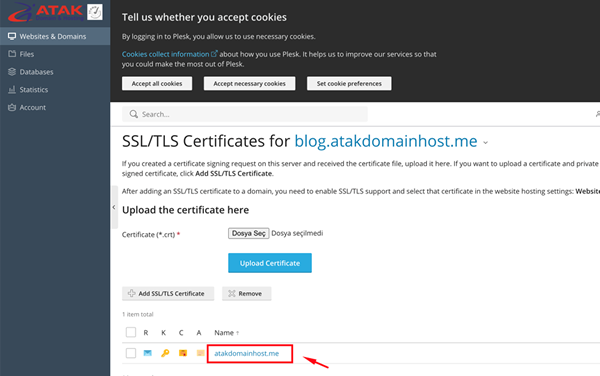
Task: Click external-link icon after Cookies collect information
Action: click(x=214, y=54)
